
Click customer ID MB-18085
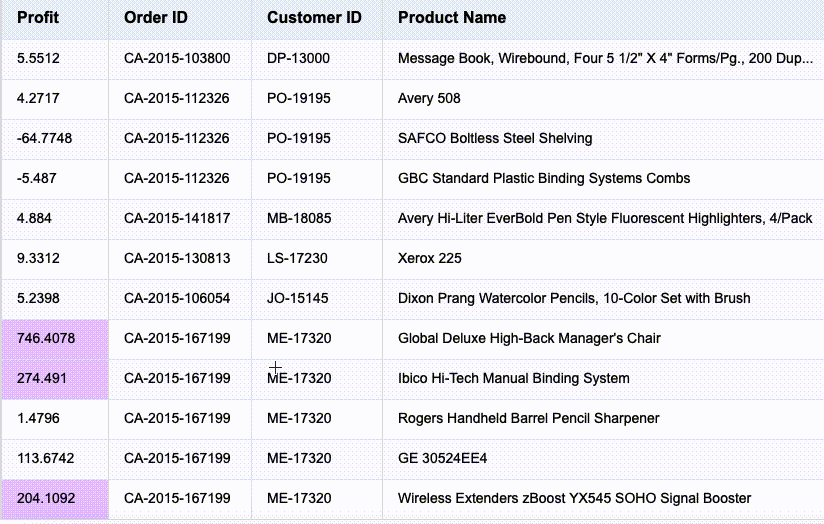pyautogui.click(x=299, y=218)
